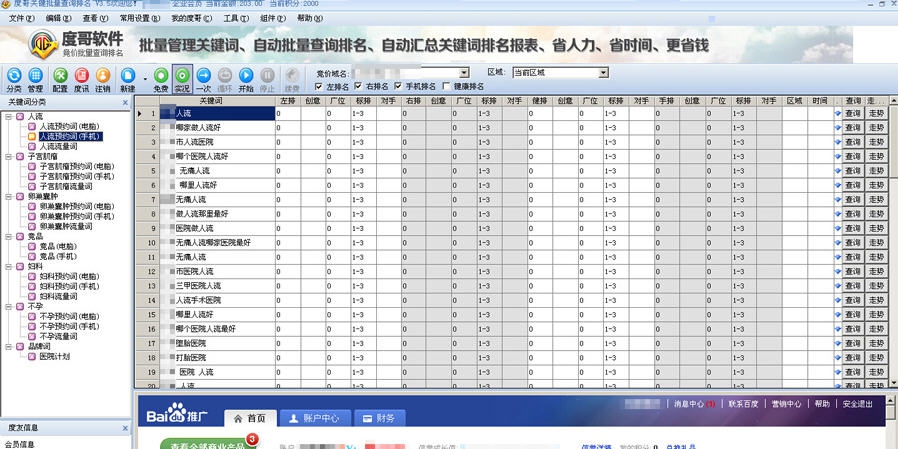Switch to the 账户中心 tab
898x449 pixels.
pos(315,418)
